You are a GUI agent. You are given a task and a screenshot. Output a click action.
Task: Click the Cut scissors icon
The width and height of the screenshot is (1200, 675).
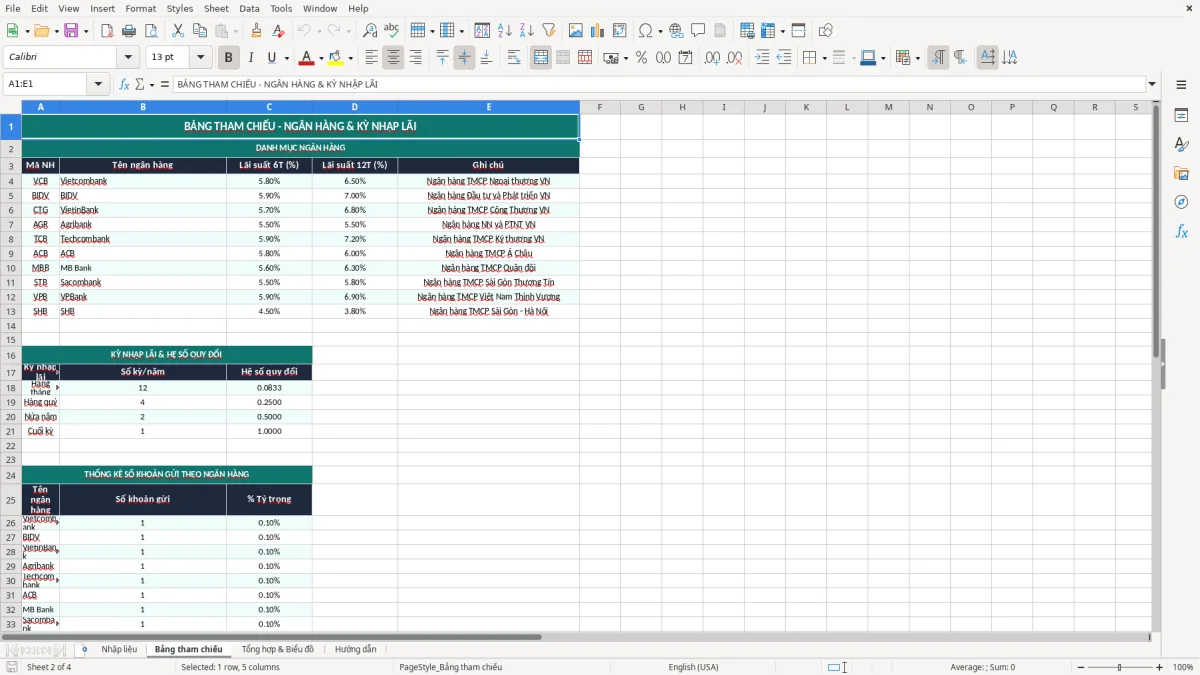pos(177,31)
